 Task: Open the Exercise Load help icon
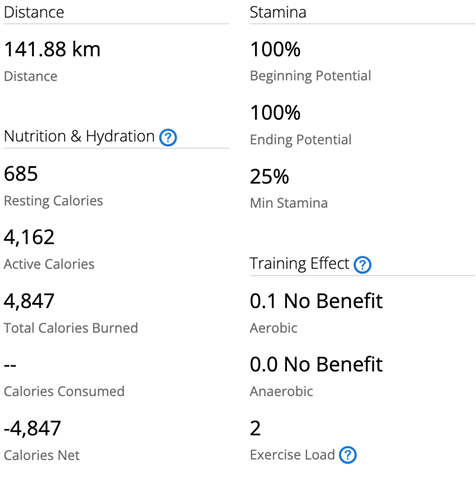pyautogui.click(x=348, y=455)
